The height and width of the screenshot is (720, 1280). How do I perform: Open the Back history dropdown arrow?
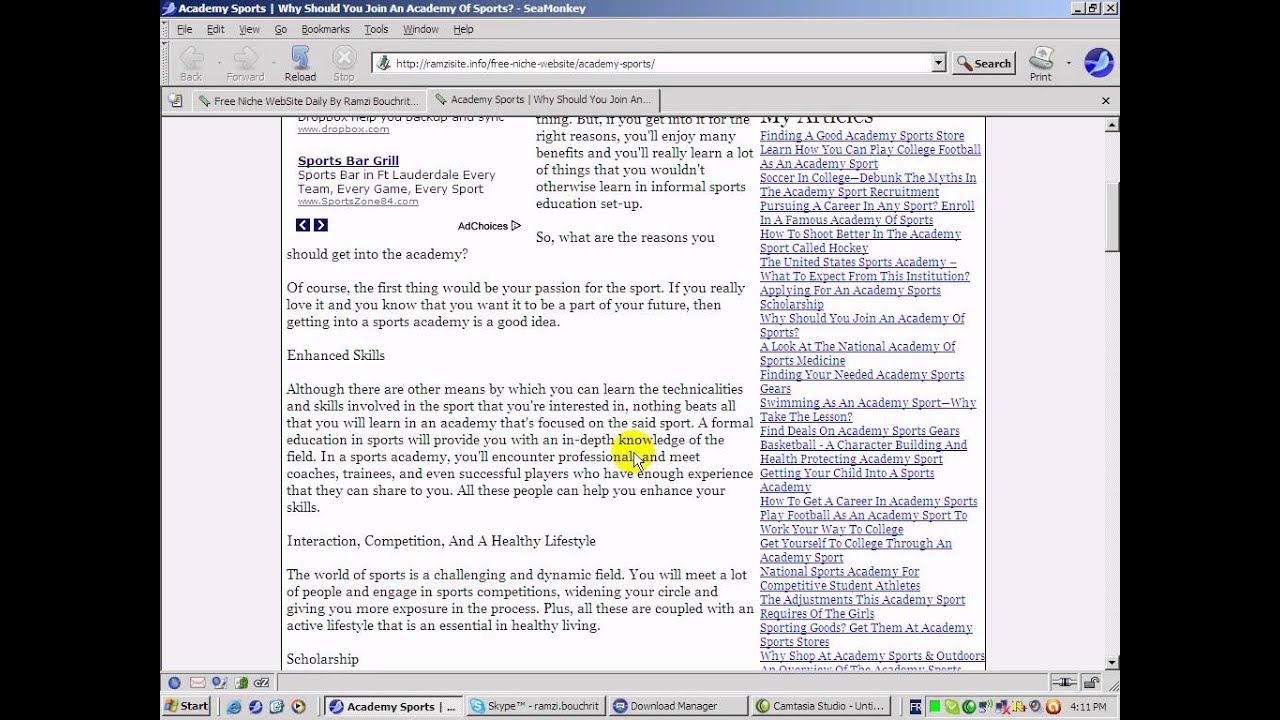pos(217,63)
